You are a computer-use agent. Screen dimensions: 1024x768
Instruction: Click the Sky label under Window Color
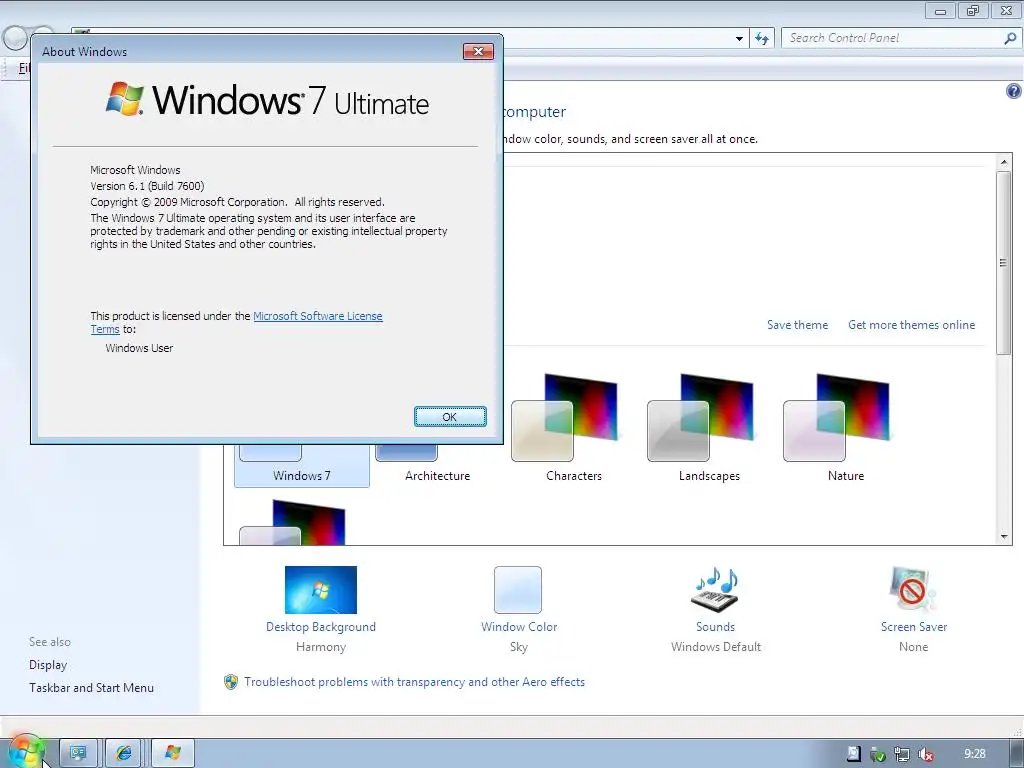(519, 647)
